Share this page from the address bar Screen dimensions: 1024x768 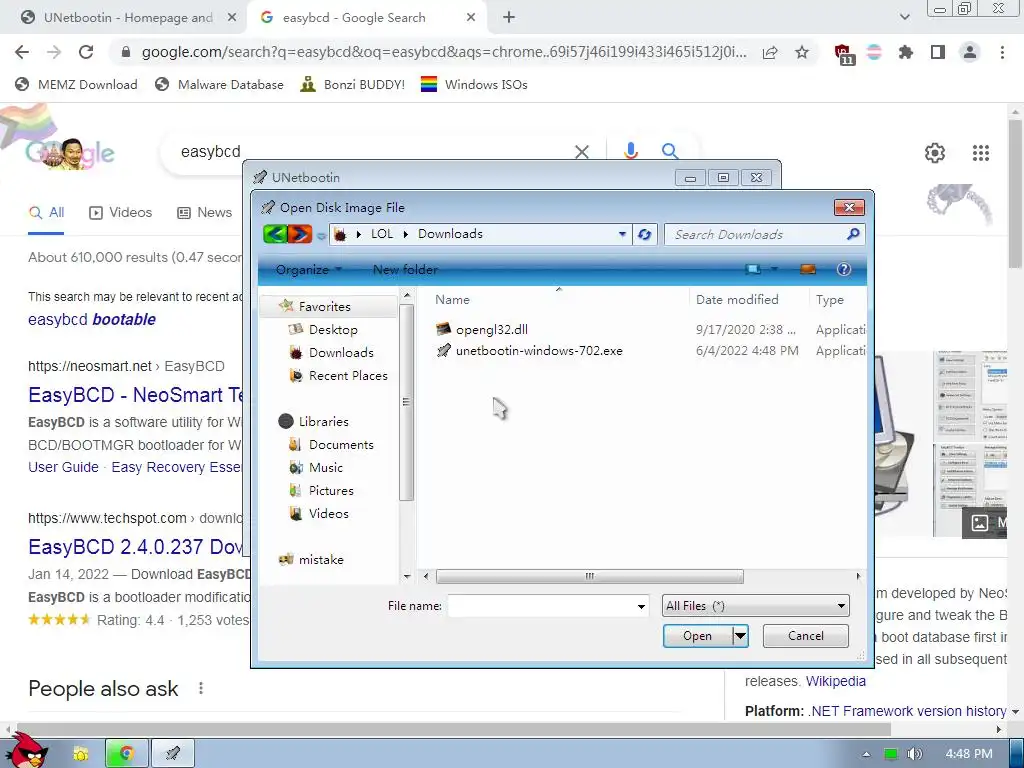click(x=771, y=52)
